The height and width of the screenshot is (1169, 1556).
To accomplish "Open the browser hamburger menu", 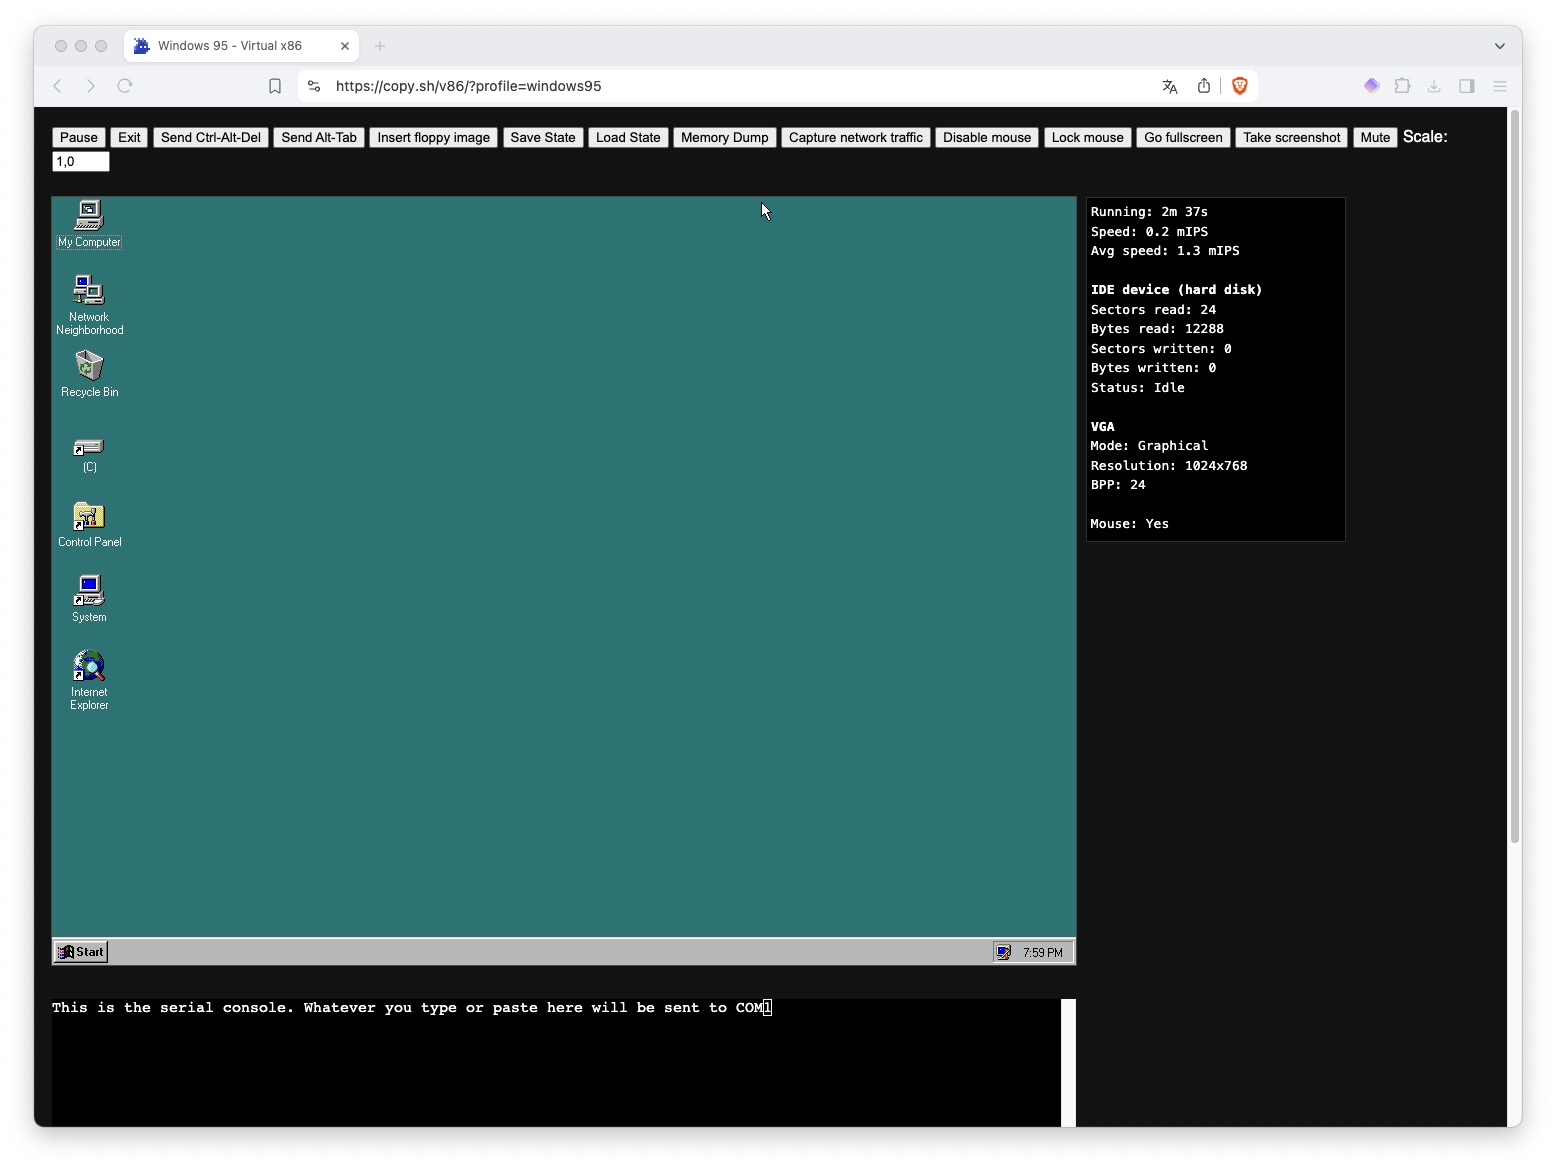I will tap(1499, 86).
